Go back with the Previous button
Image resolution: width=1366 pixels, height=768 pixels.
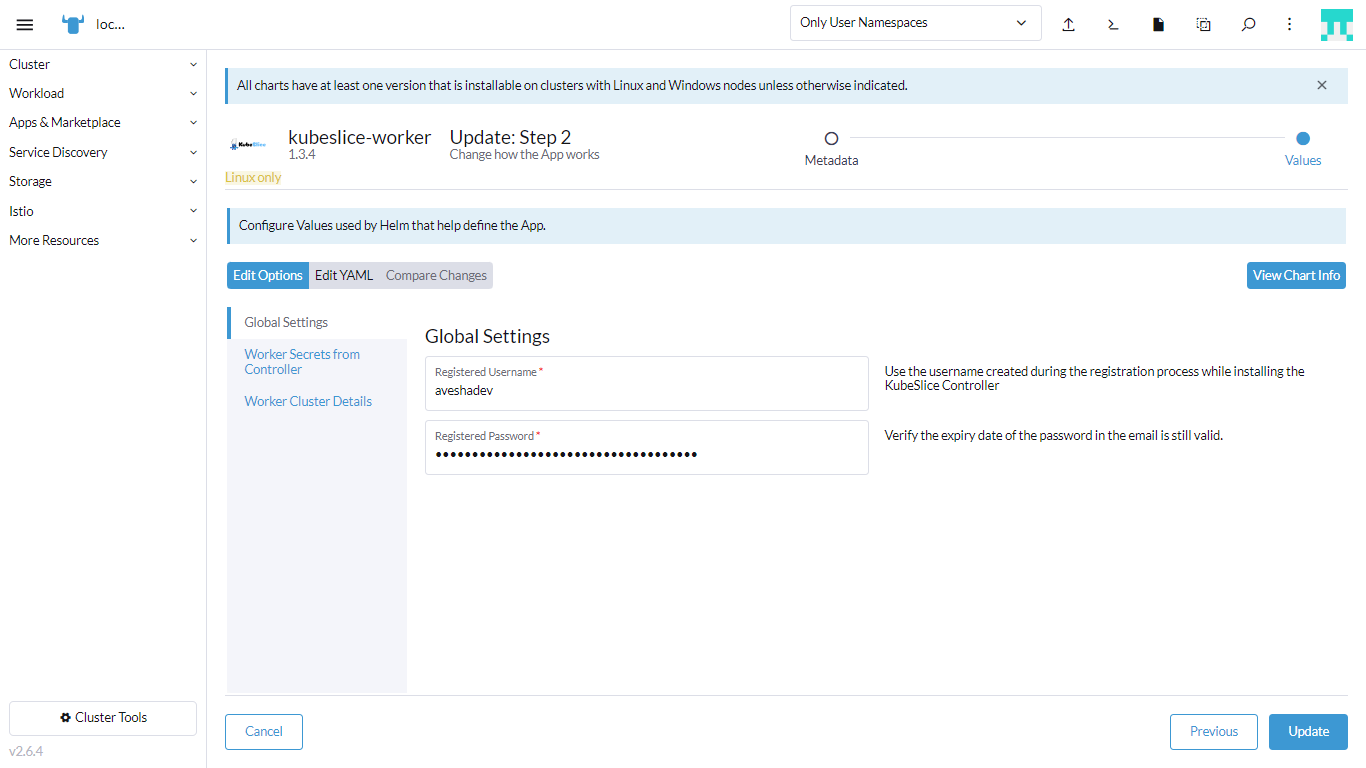[1214, 731]
